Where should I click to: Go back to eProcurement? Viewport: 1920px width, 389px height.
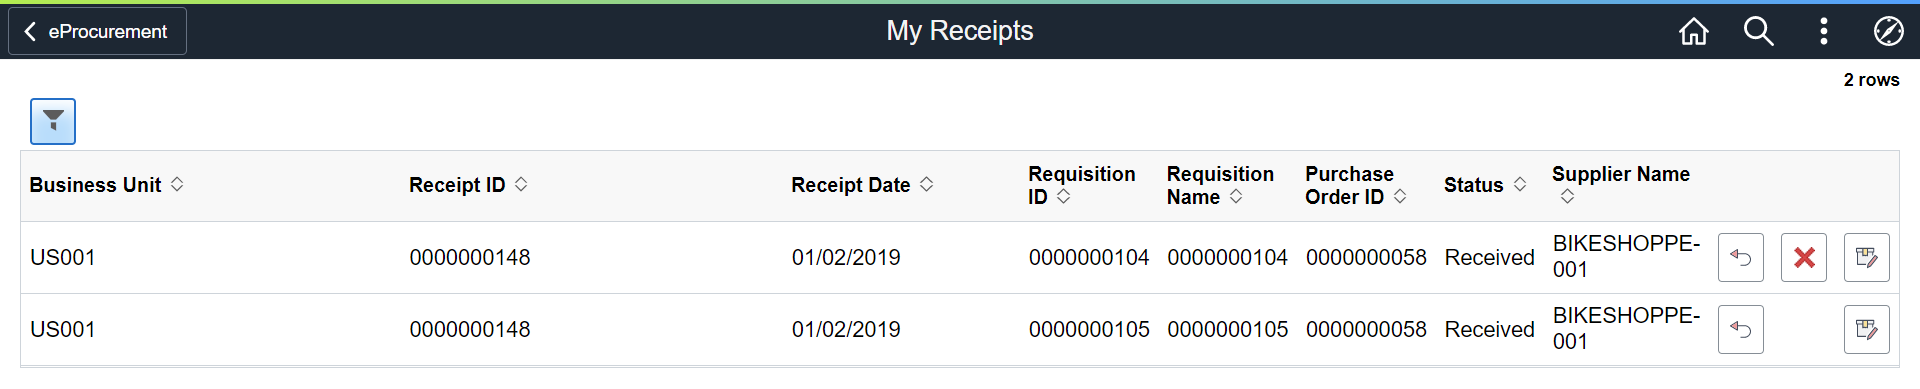pyautogui.click(x=97, y=31)
